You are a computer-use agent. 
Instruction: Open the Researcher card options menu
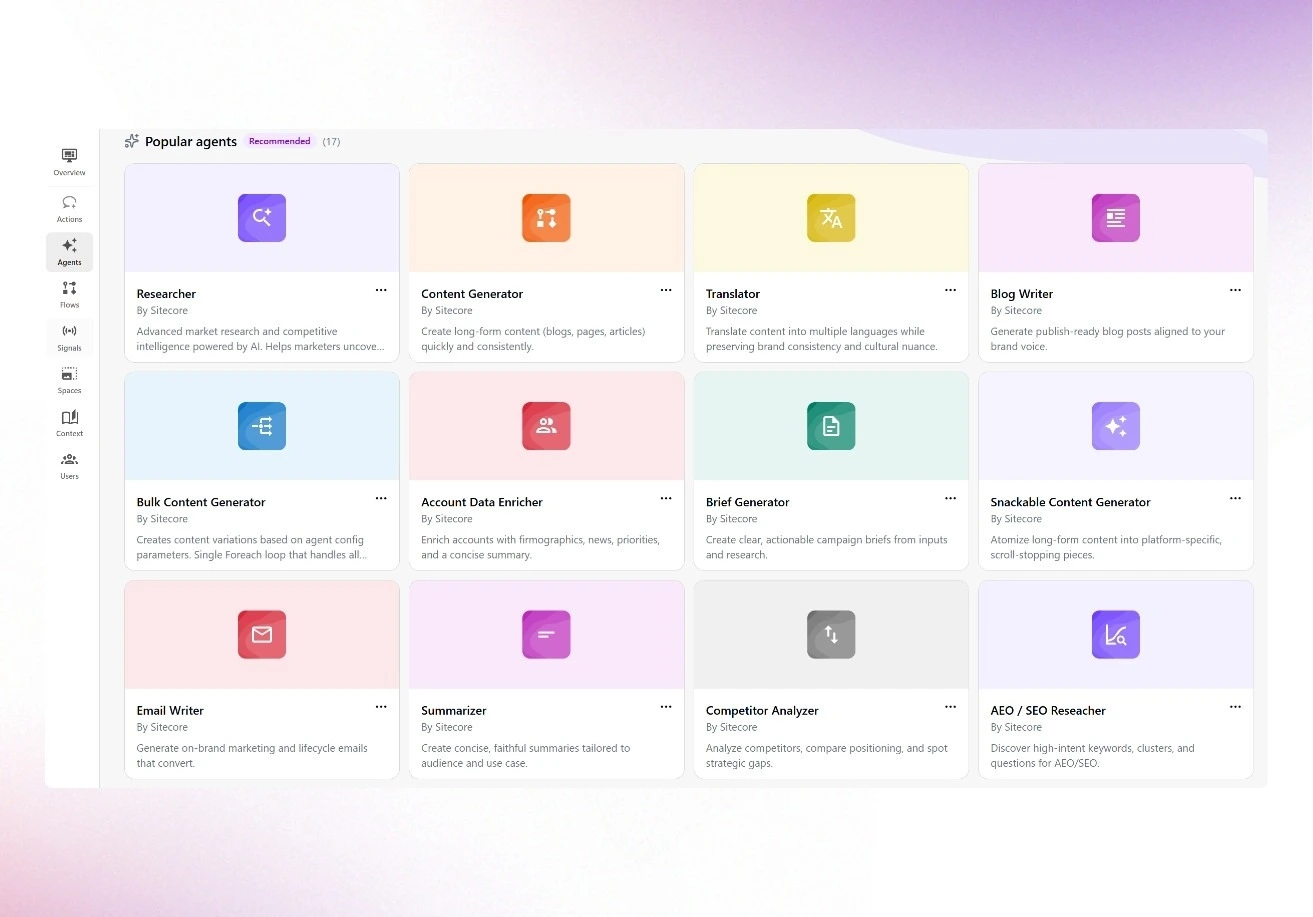[381, 290]
